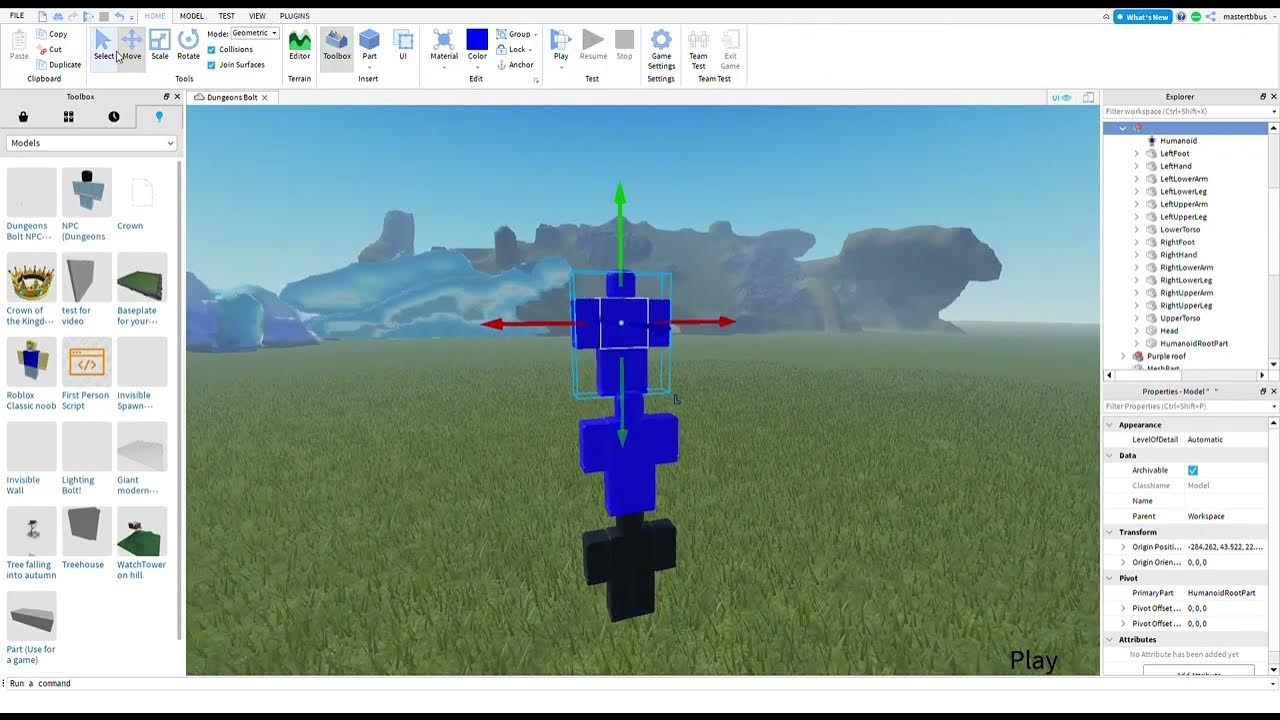The image size is (1280, 720).
Task: Anchor the selected part
Action: coord(515,65)
